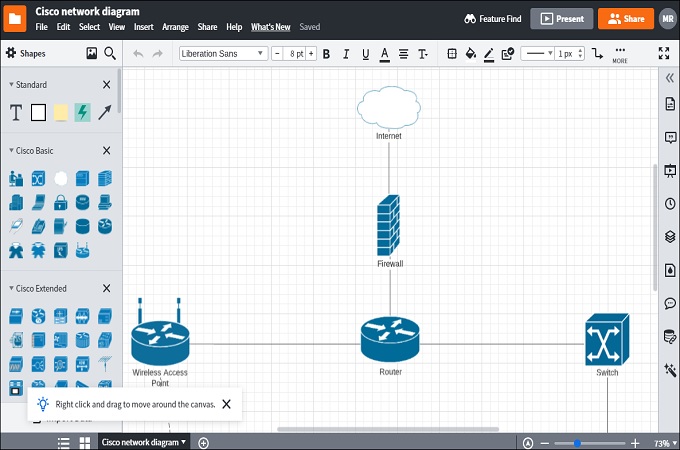The height and width of the screenshot is (450, 680).
Task: Toggle underline text style
Action: tap(366, 54)
